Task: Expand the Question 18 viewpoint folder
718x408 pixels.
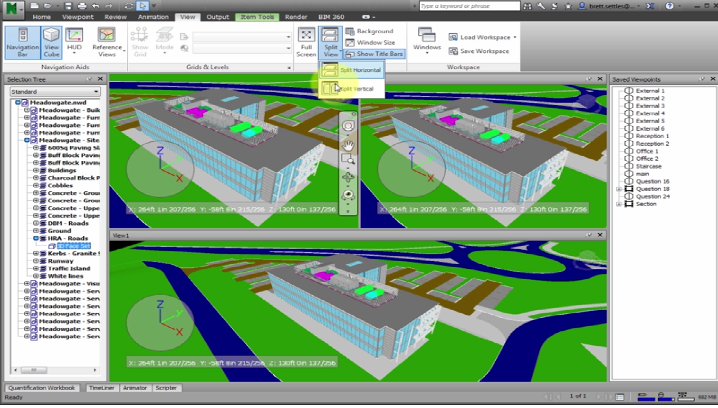Action: (619, 189)
